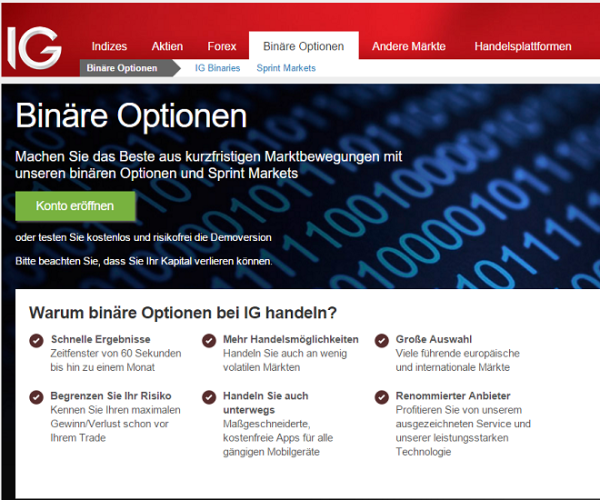Click the Demoversion text line
Screen dimensions: 600x500
coord(143,237)
